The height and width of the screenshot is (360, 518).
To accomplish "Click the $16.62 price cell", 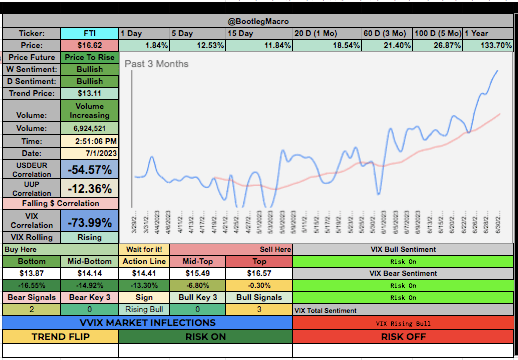I will pyautogui.click(x=89, y=45).
